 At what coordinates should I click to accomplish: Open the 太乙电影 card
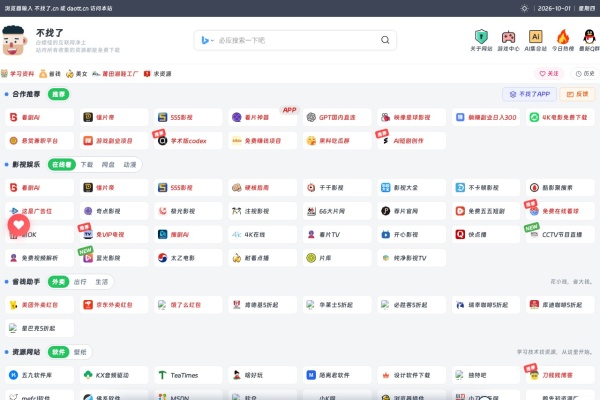pos(188,258)
